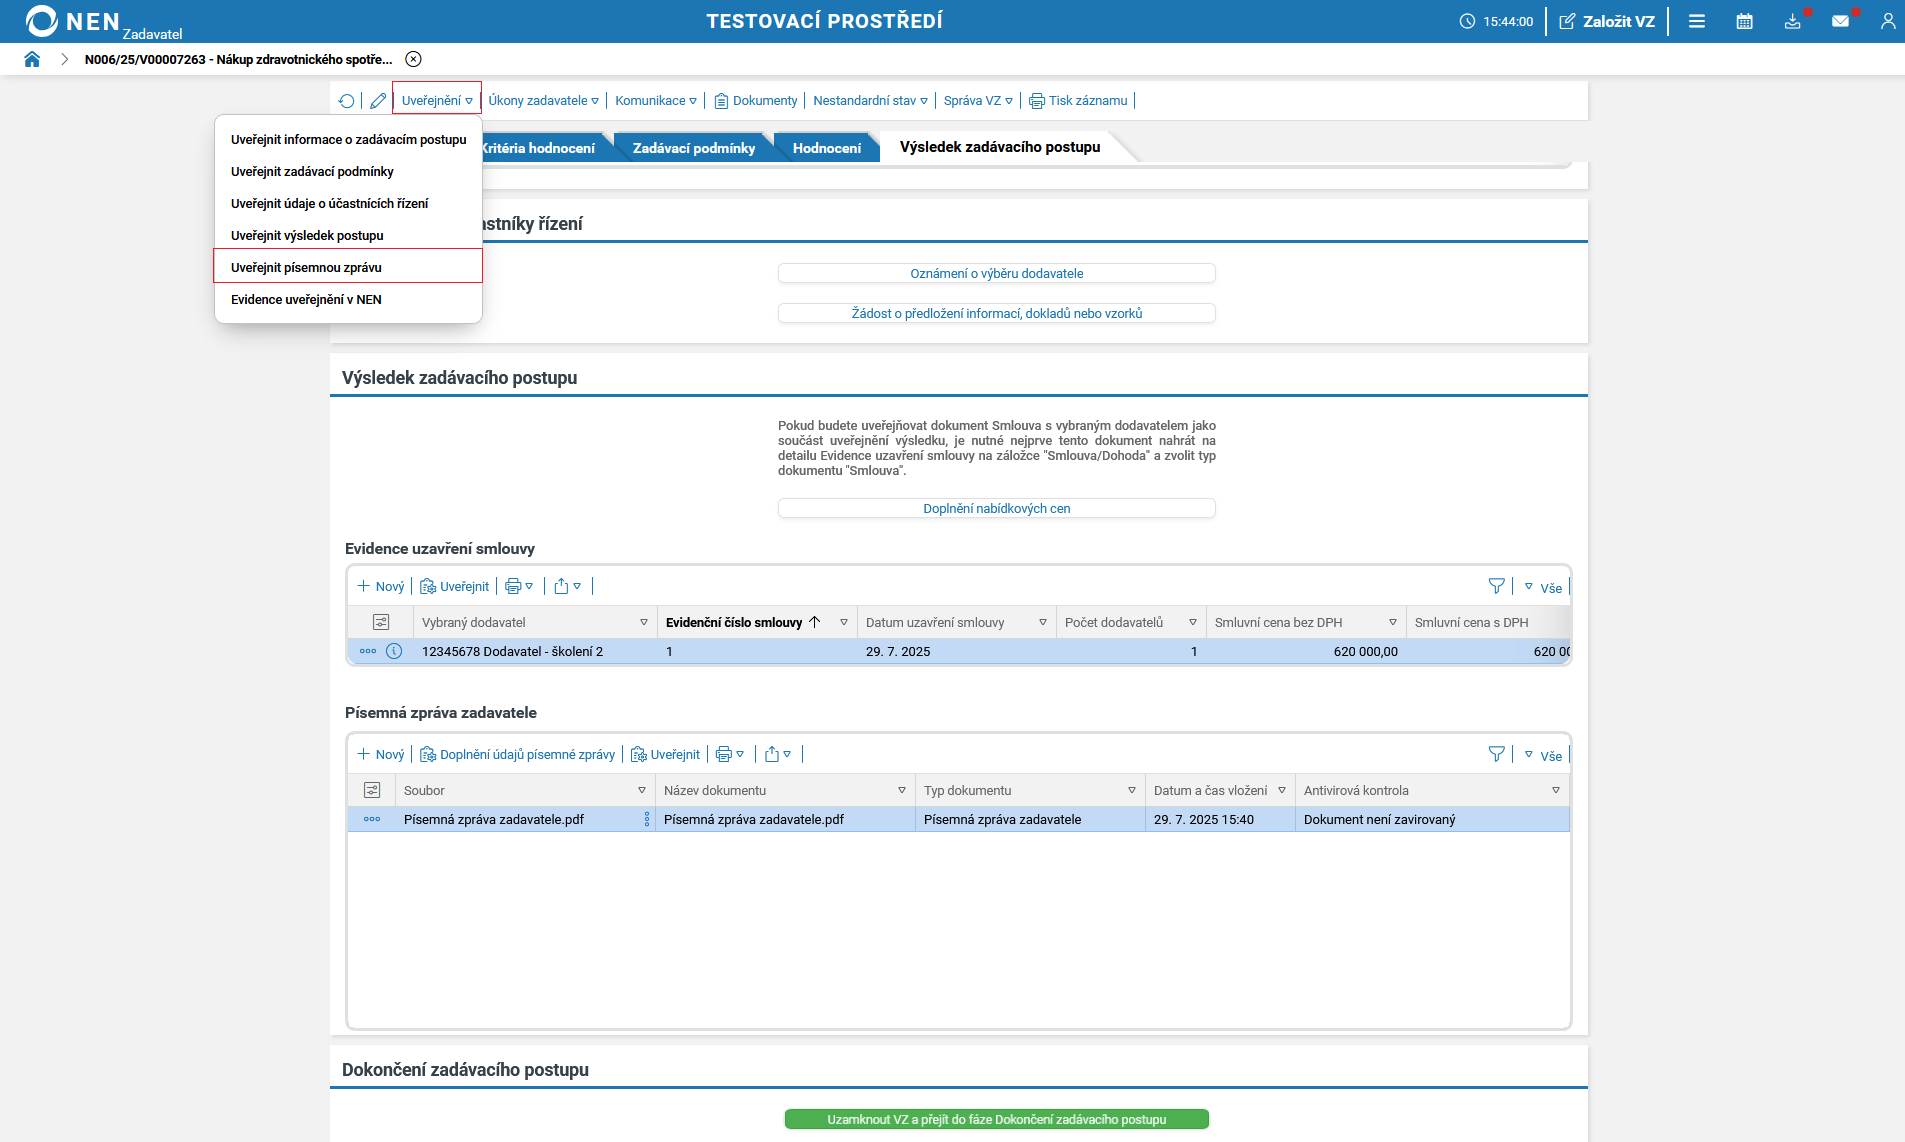This screenshot has height=1142, width=1905.
Task: Open the Správa VZ dropdown
Action: coord(977,101)
